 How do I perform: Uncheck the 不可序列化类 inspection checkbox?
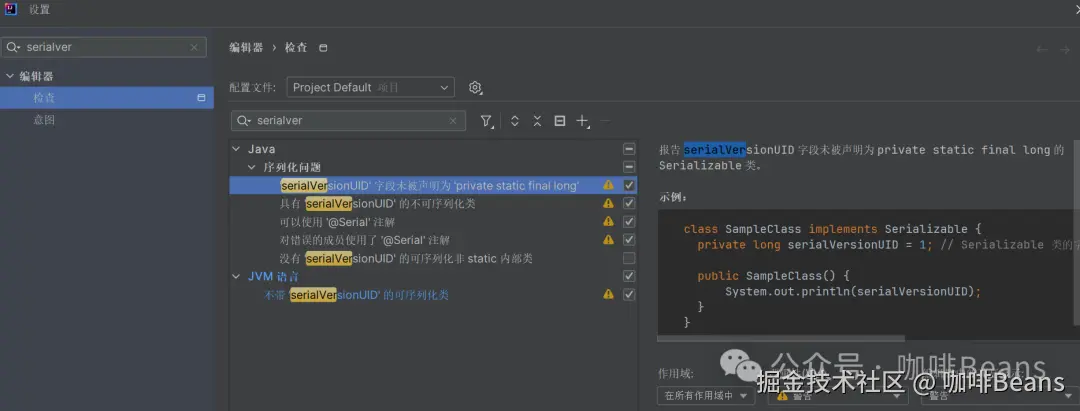(x=629, y=204)
